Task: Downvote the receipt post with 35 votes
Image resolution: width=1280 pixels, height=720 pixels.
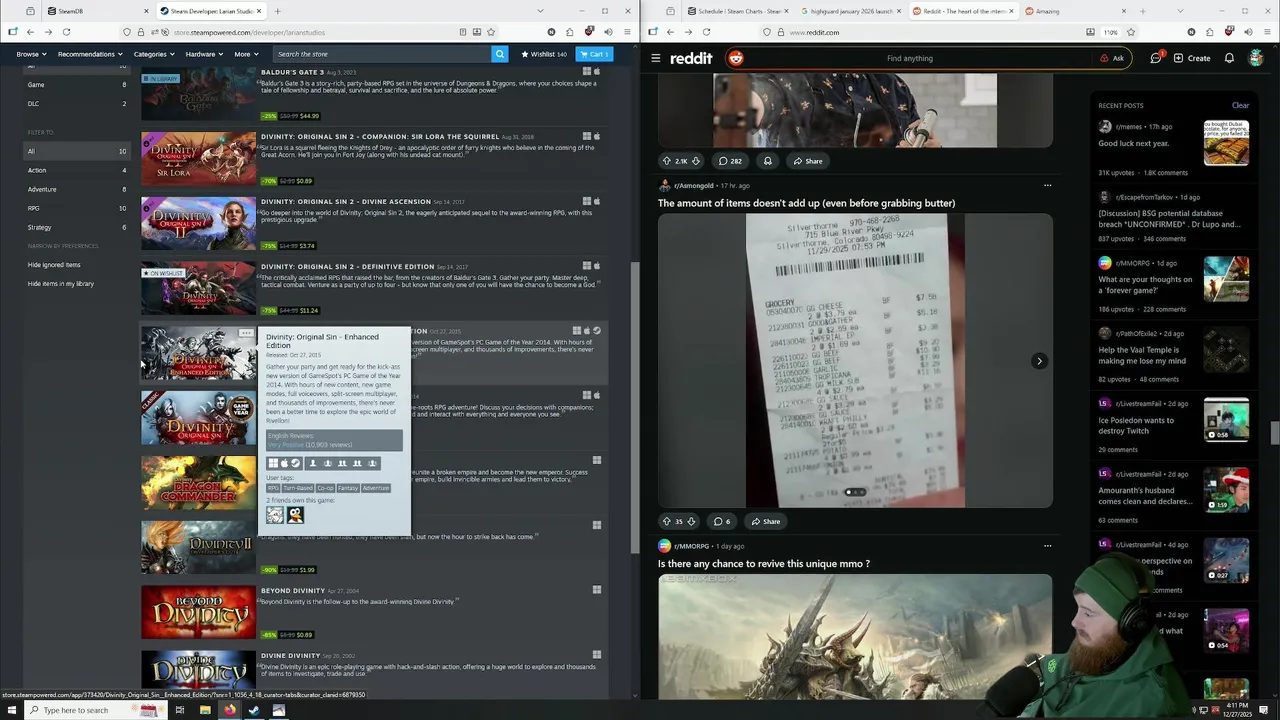Action: click(691, 521)
